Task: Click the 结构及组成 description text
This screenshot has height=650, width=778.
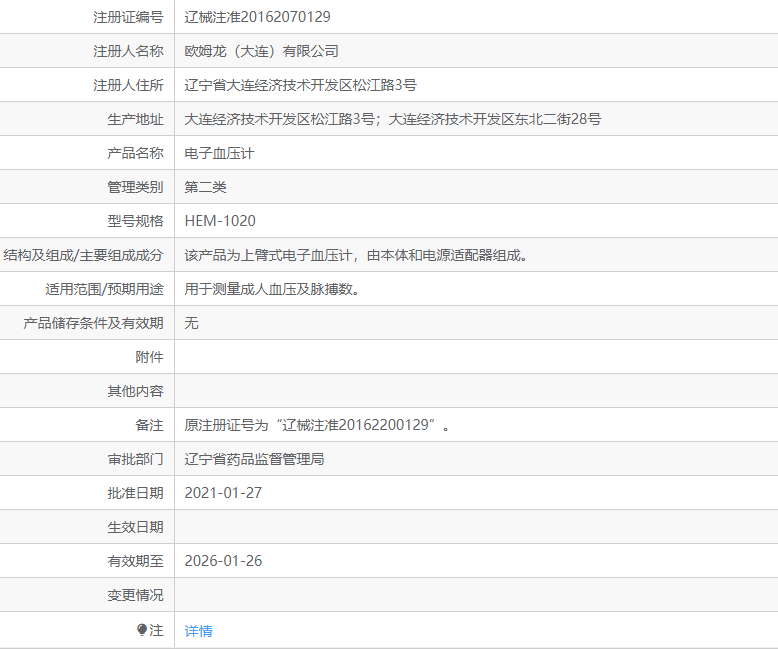Action: [x=356, y=255]
